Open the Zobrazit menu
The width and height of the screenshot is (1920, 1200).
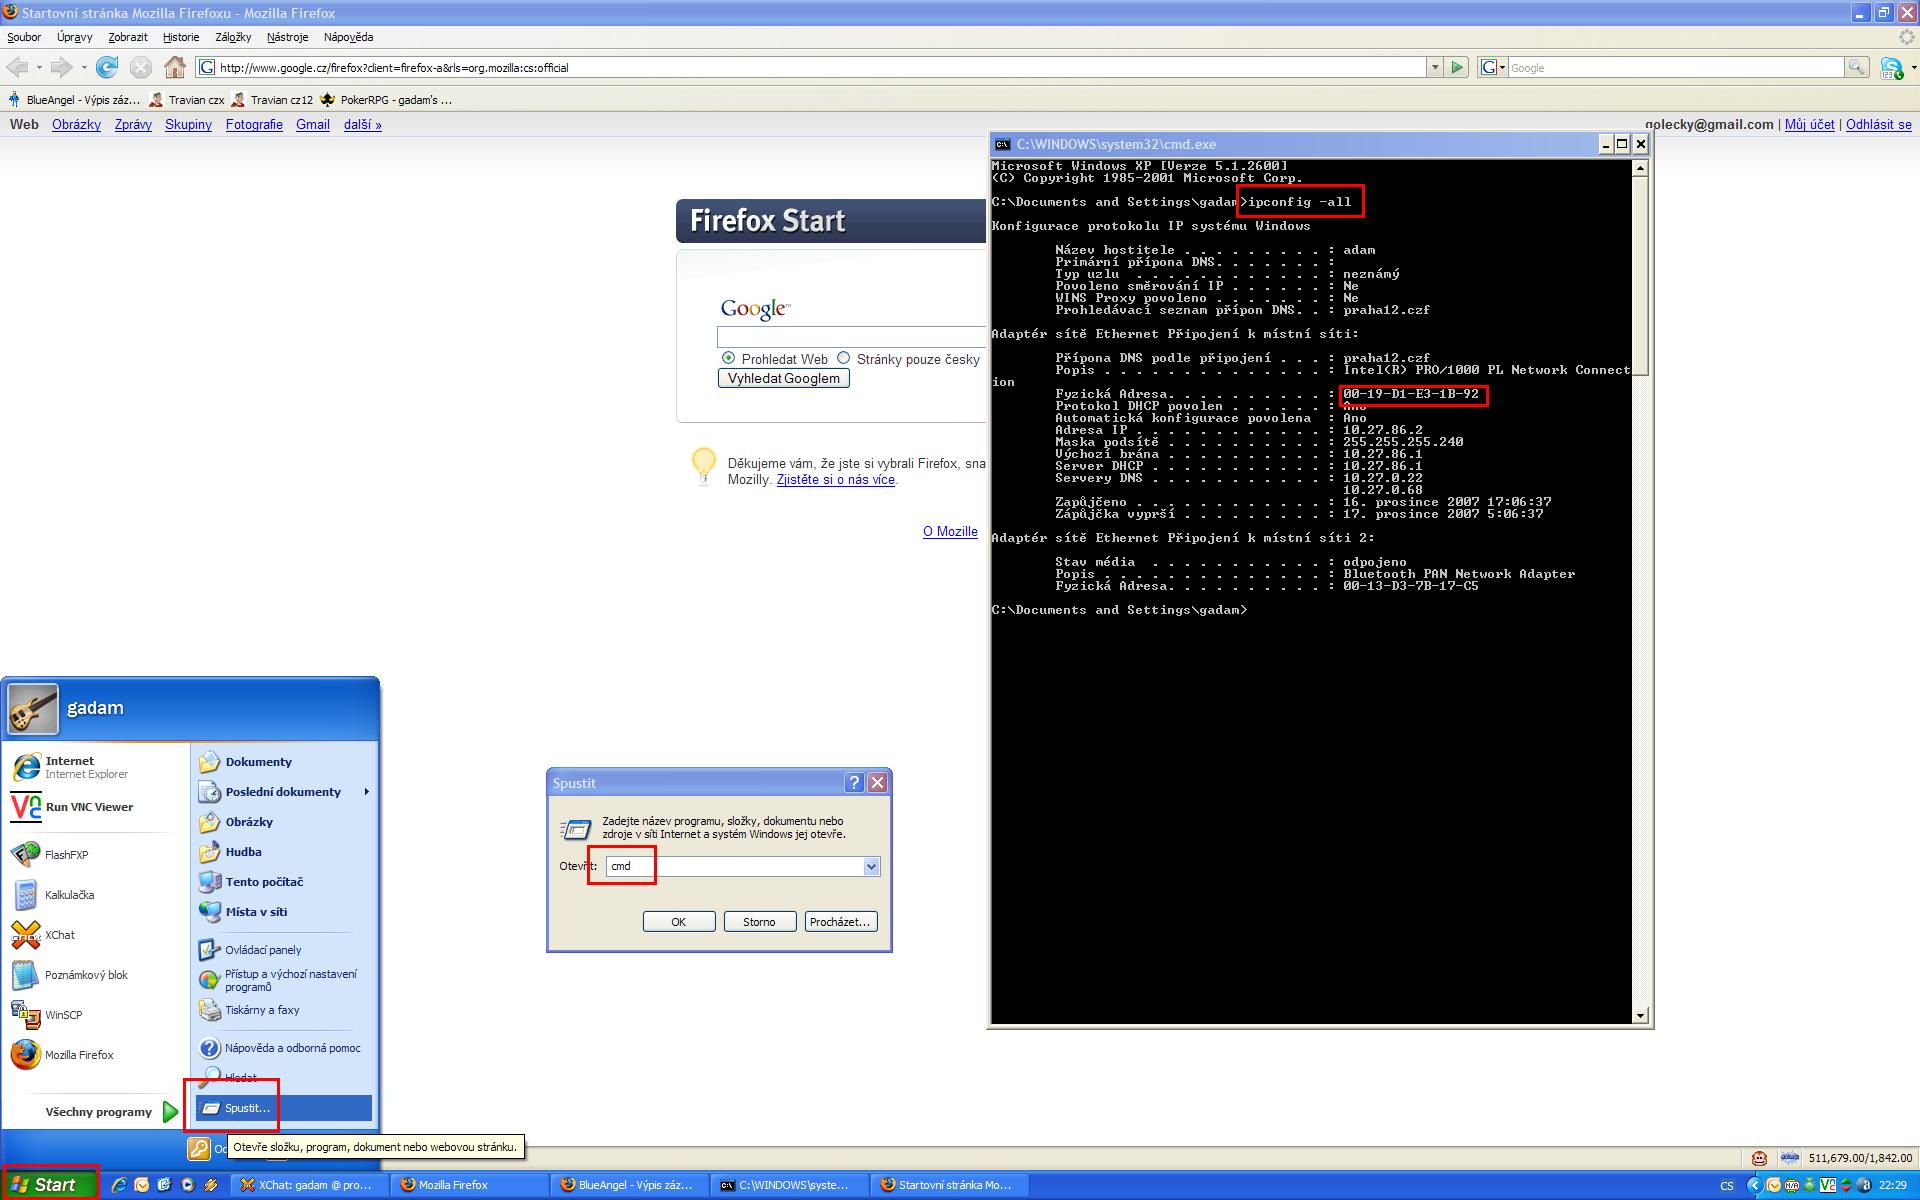click(x=128, y=37)
